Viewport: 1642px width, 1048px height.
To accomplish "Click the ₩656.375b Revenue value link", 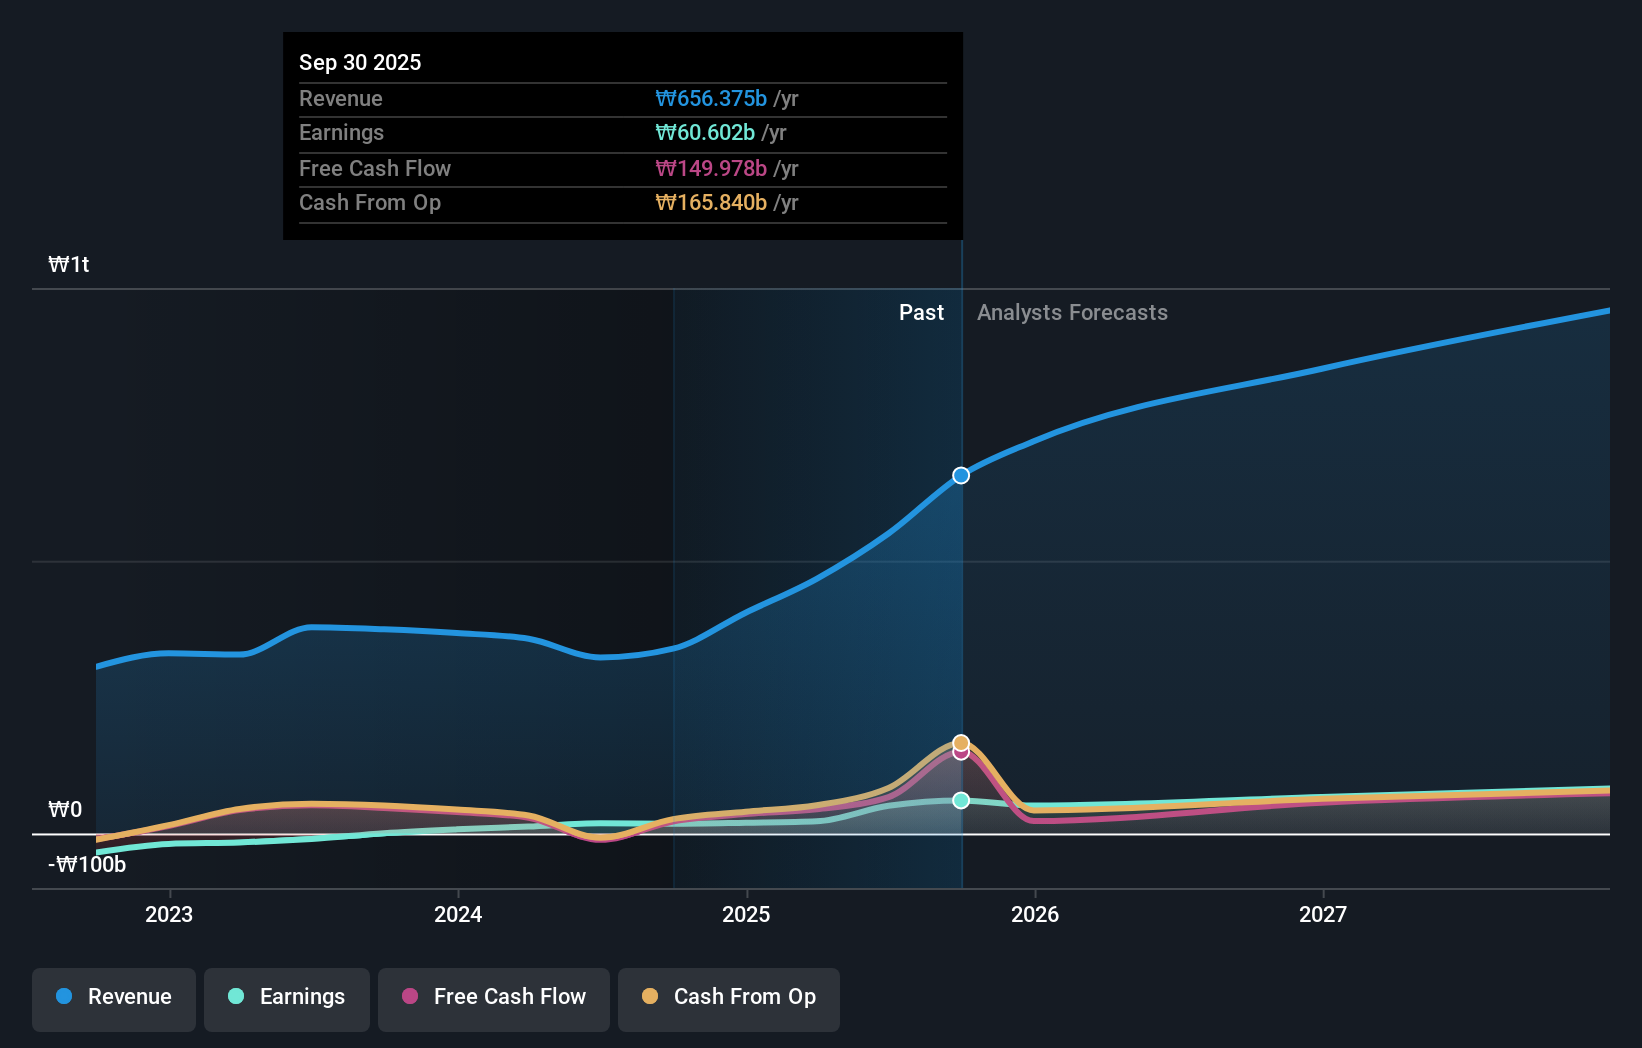I will (x=712, y=99).
